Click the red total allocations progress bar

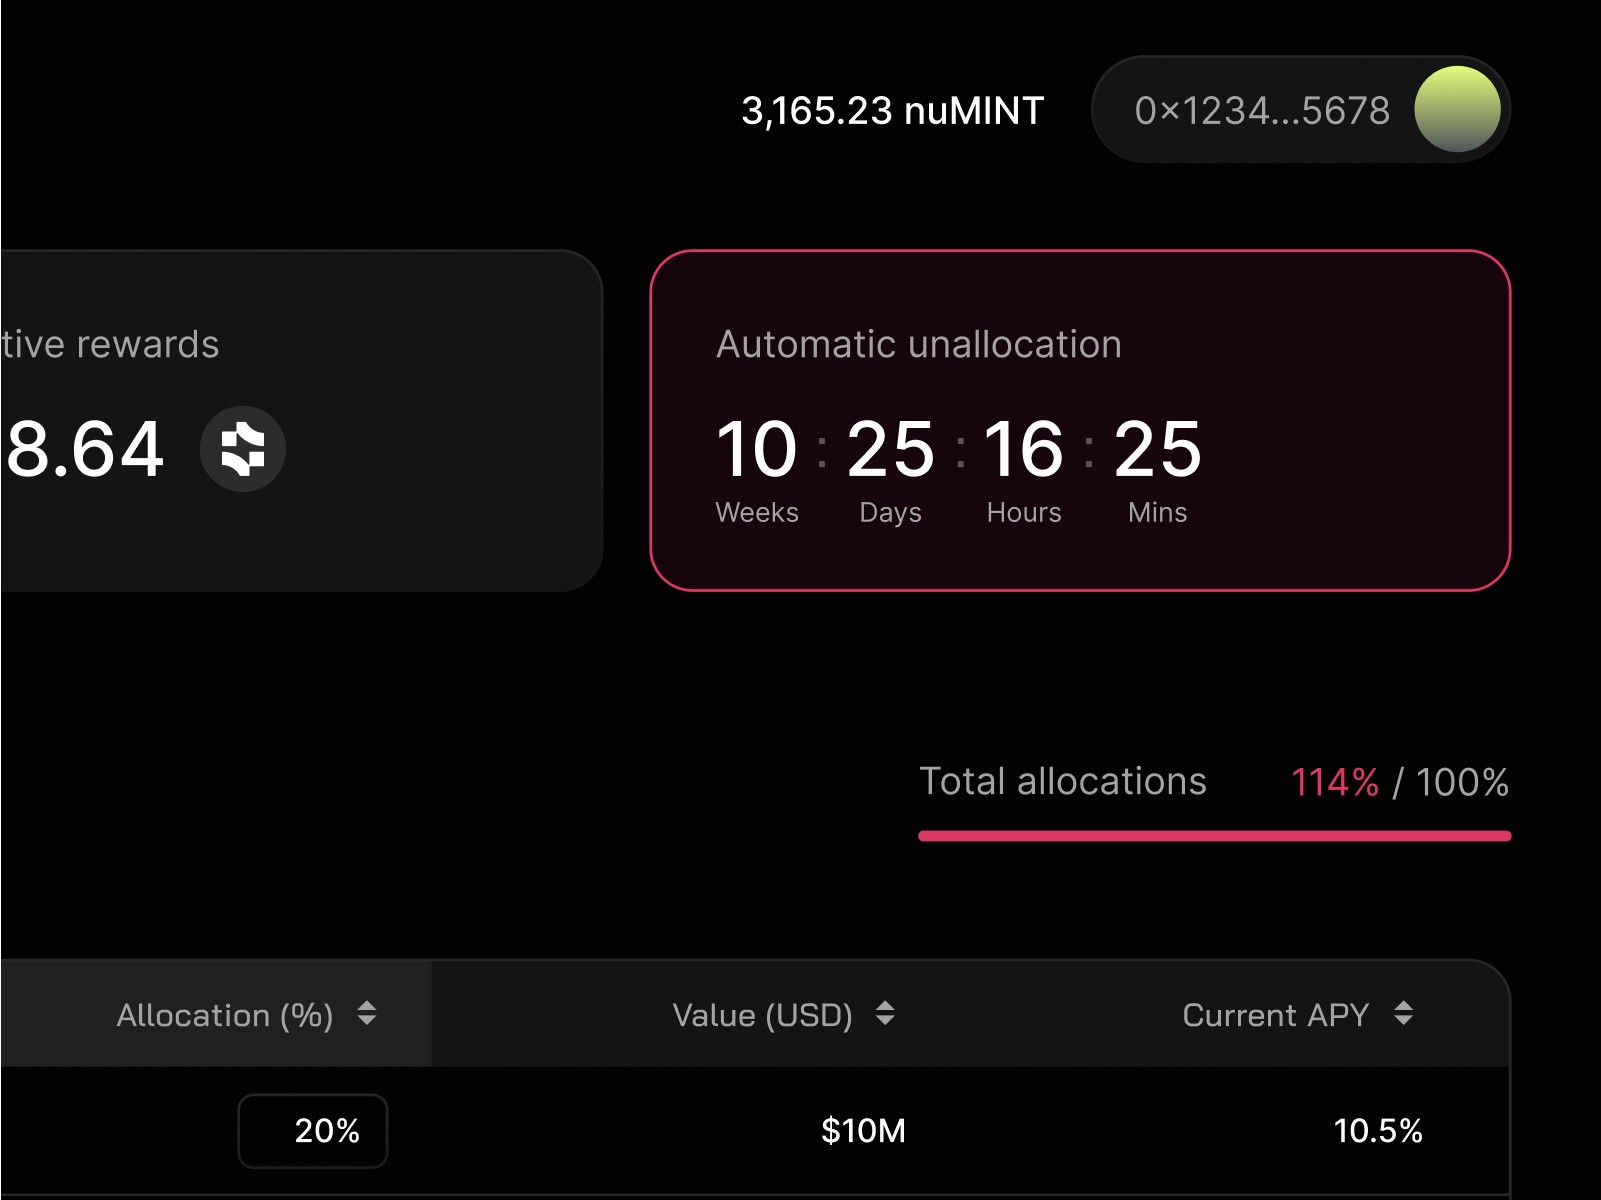[1214, 836]
